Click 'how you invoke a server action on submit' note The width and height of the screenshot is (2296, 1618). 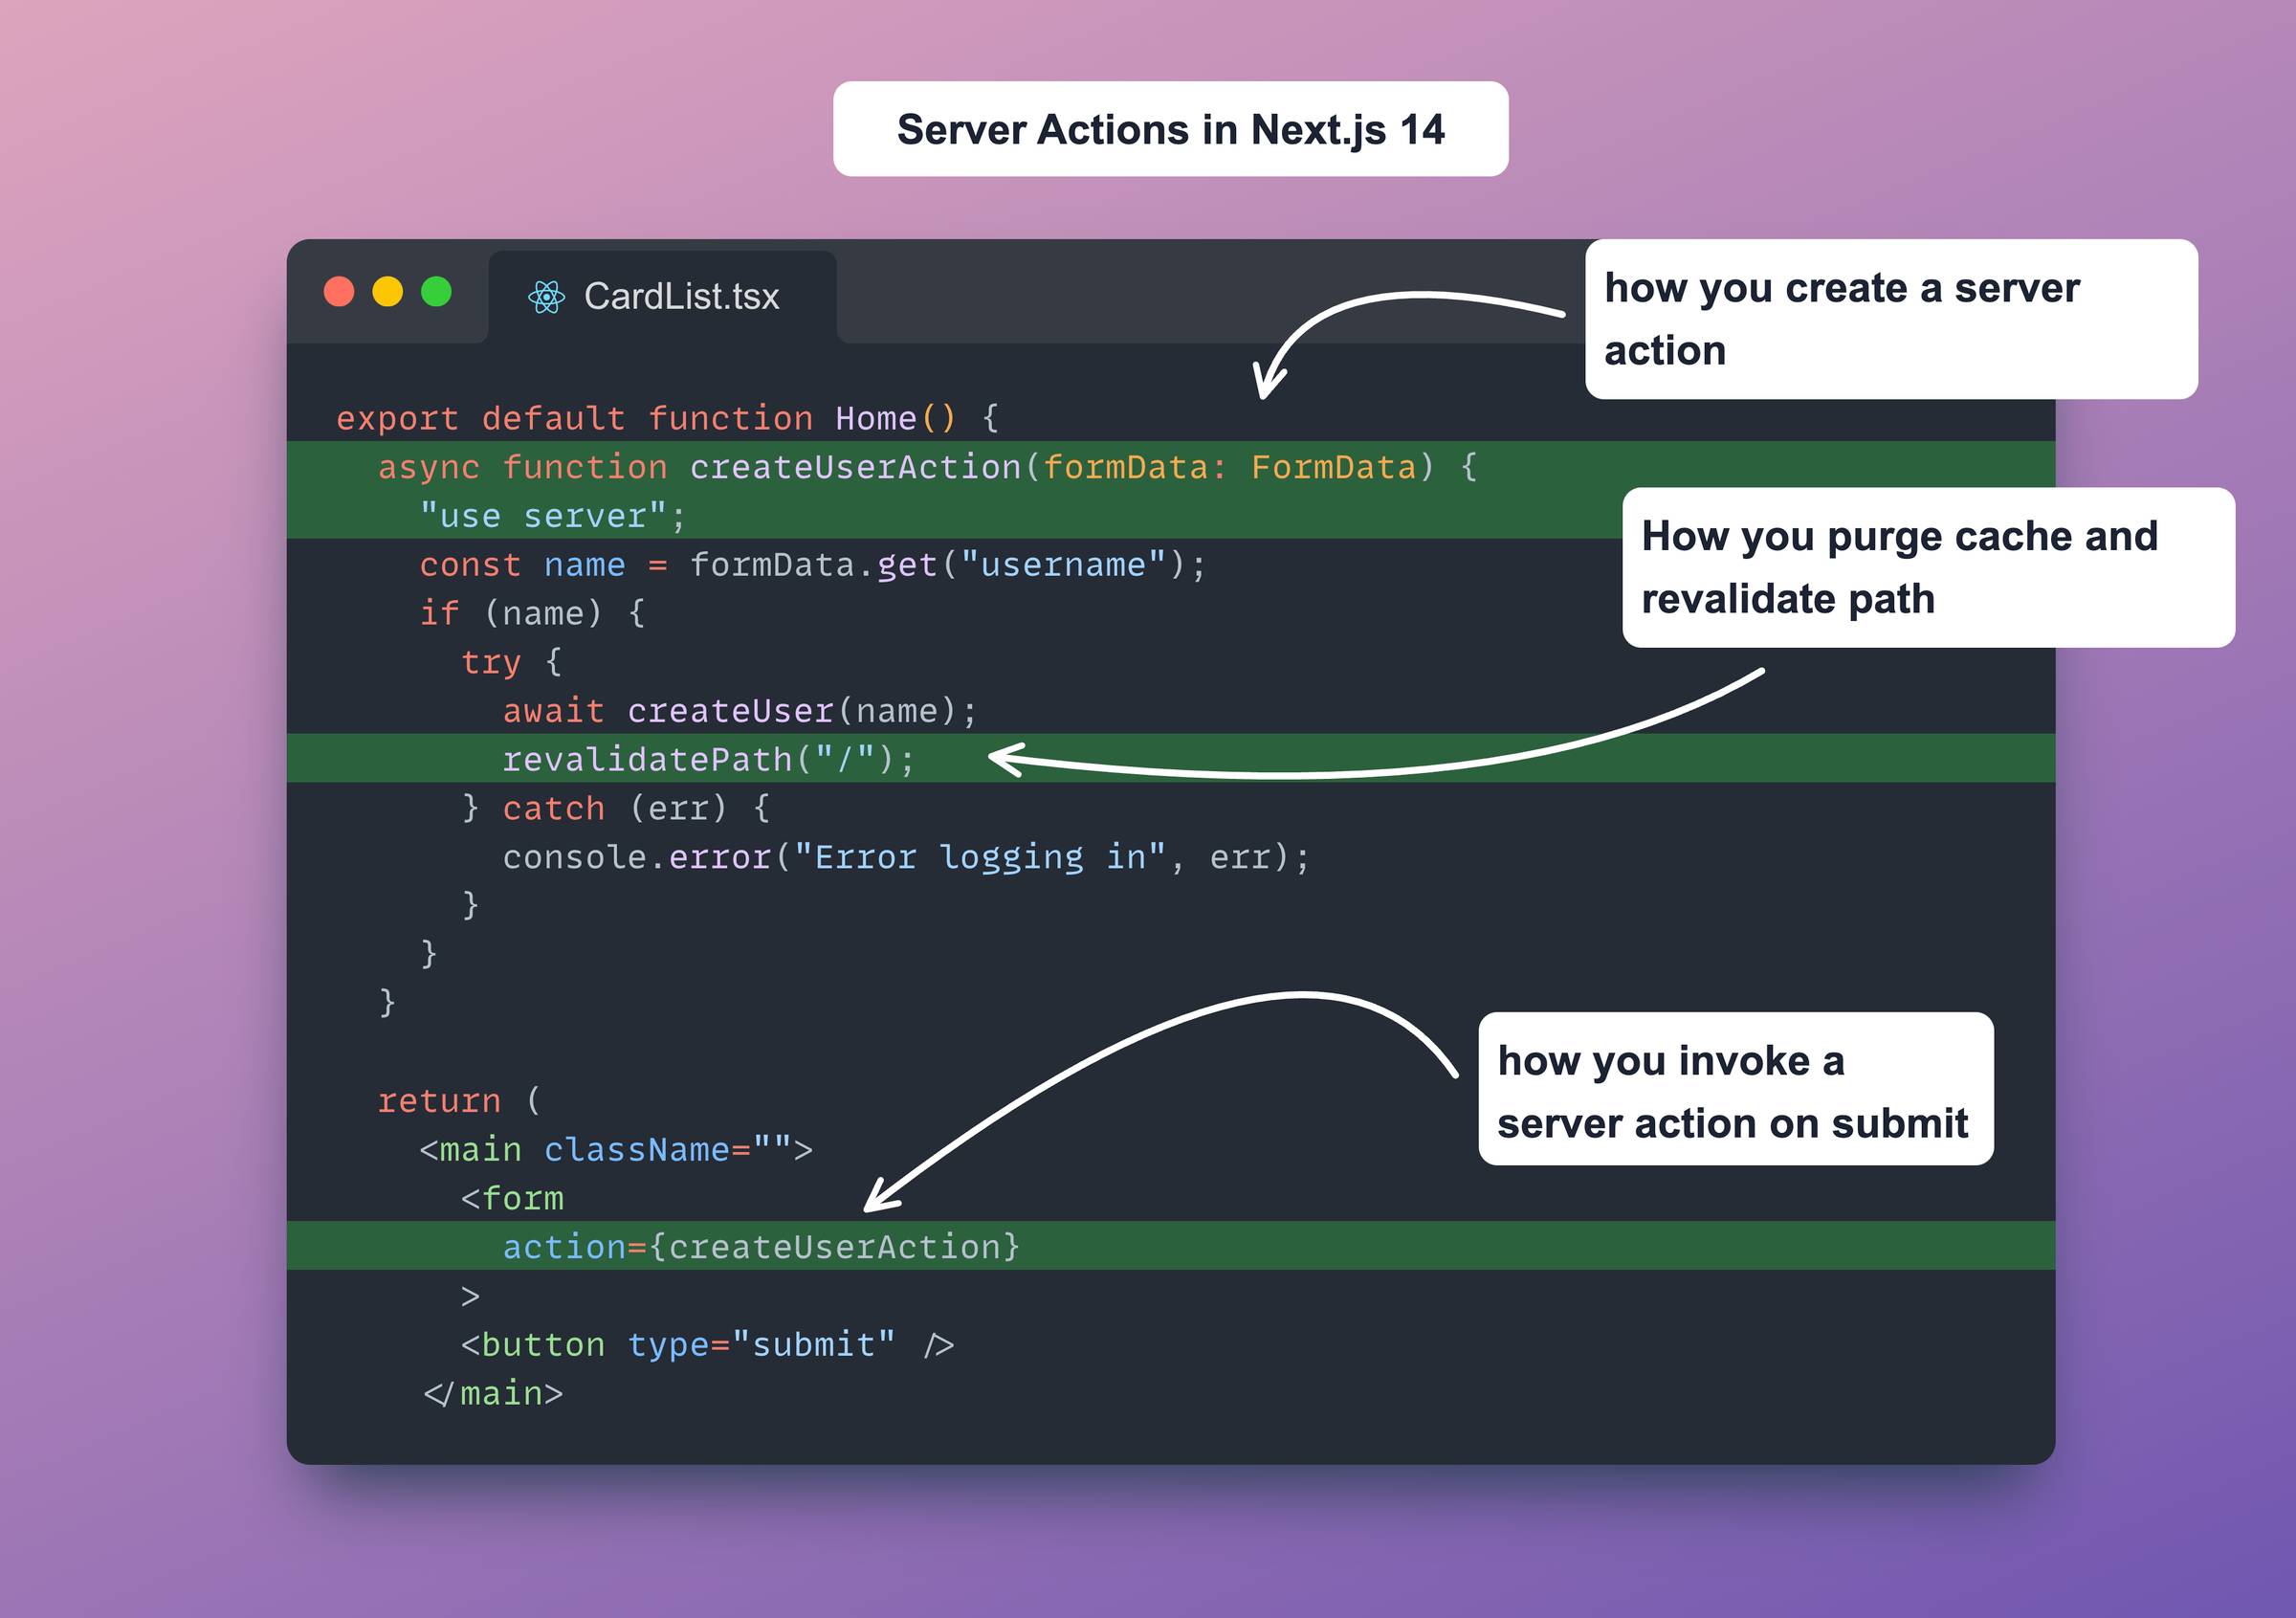pos(1735,1089)
